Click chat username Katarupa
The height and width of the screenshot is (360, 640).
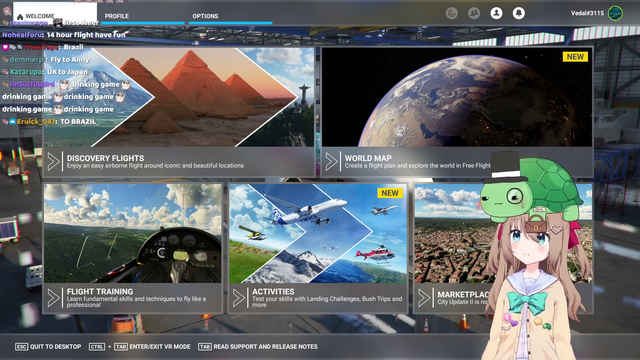[26, 72]
